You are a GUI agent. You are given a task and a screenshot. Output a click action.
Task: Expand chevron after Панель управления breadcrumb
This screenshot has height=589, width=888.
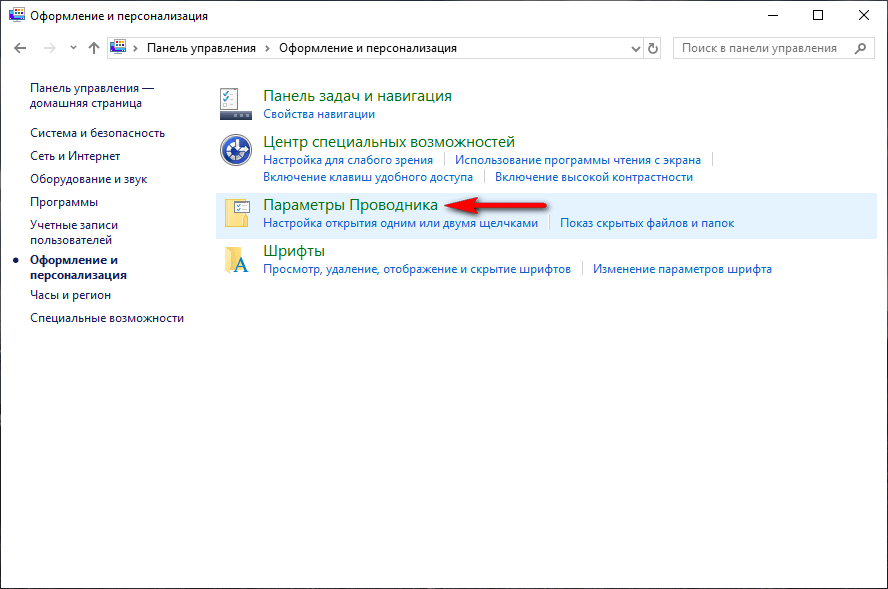pos(267,48)
